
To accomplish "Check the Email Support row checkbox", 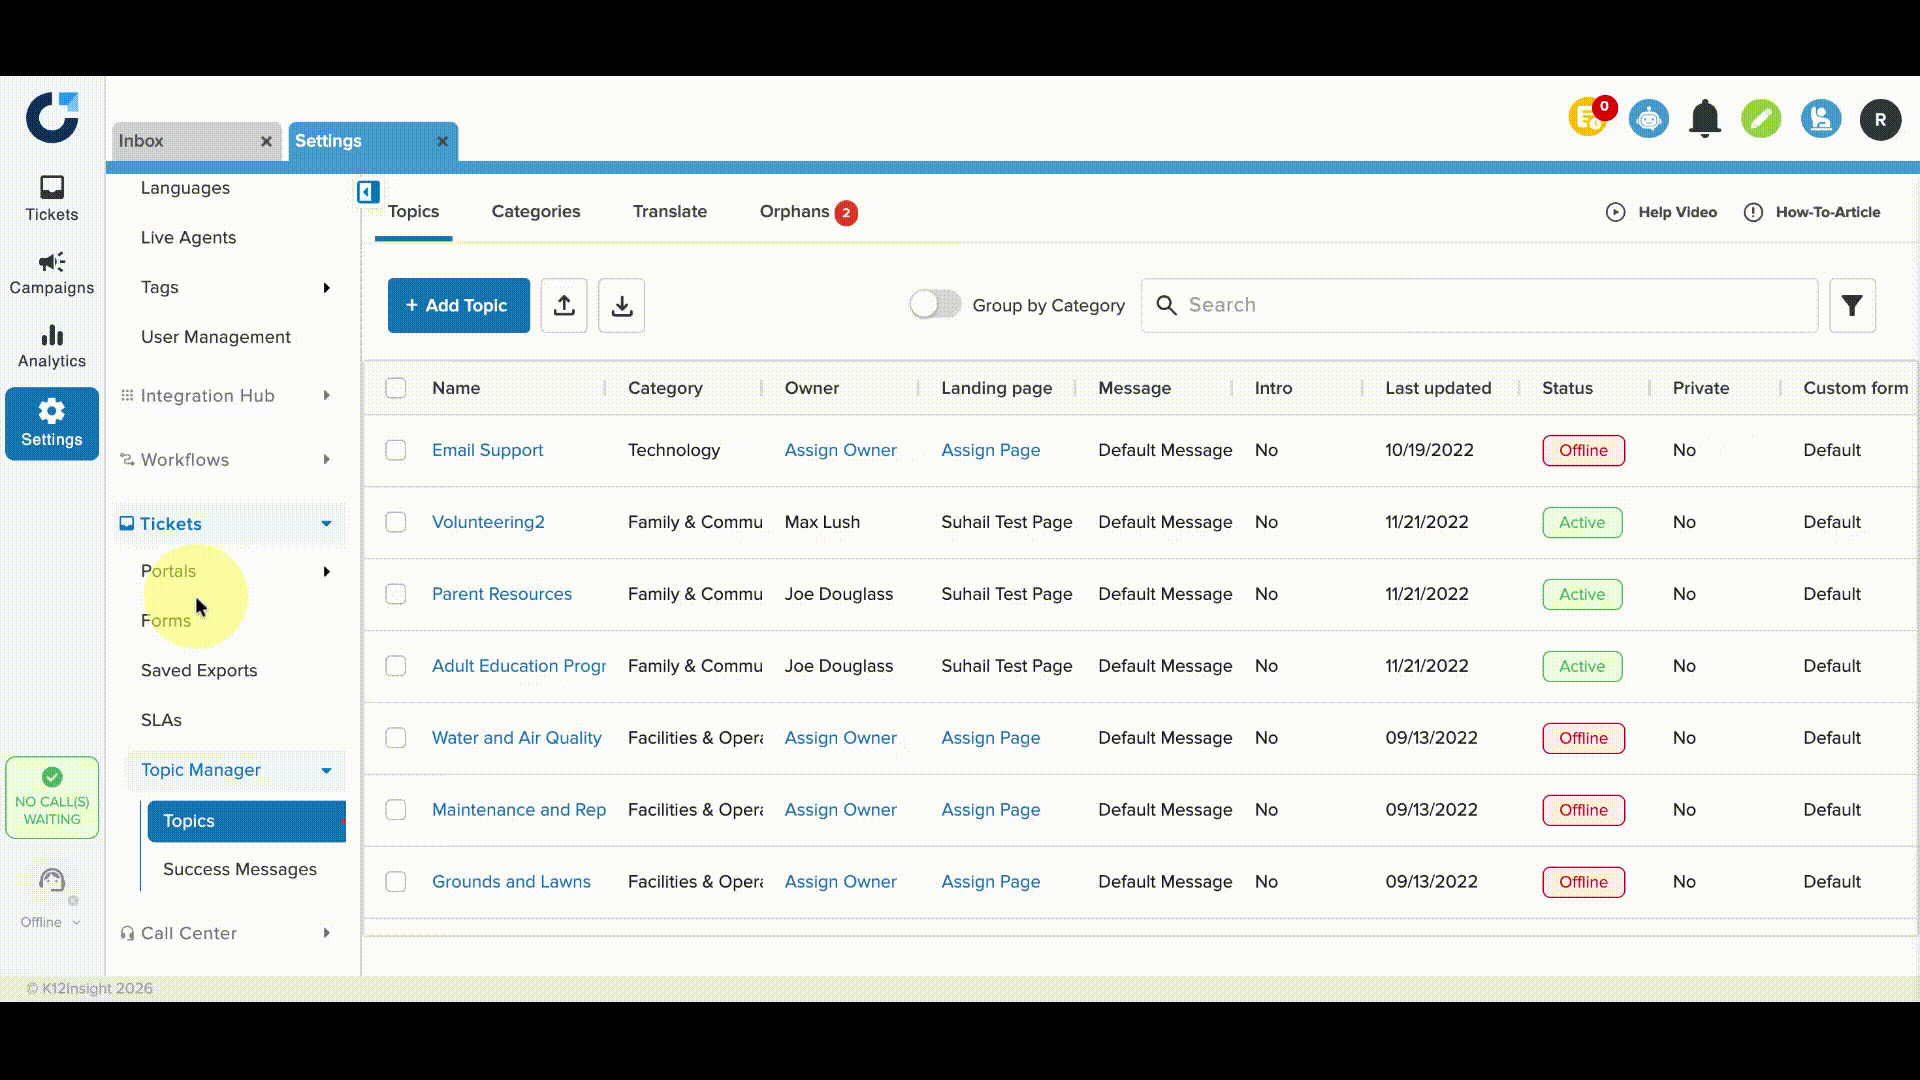I will (x=396, y=450).
